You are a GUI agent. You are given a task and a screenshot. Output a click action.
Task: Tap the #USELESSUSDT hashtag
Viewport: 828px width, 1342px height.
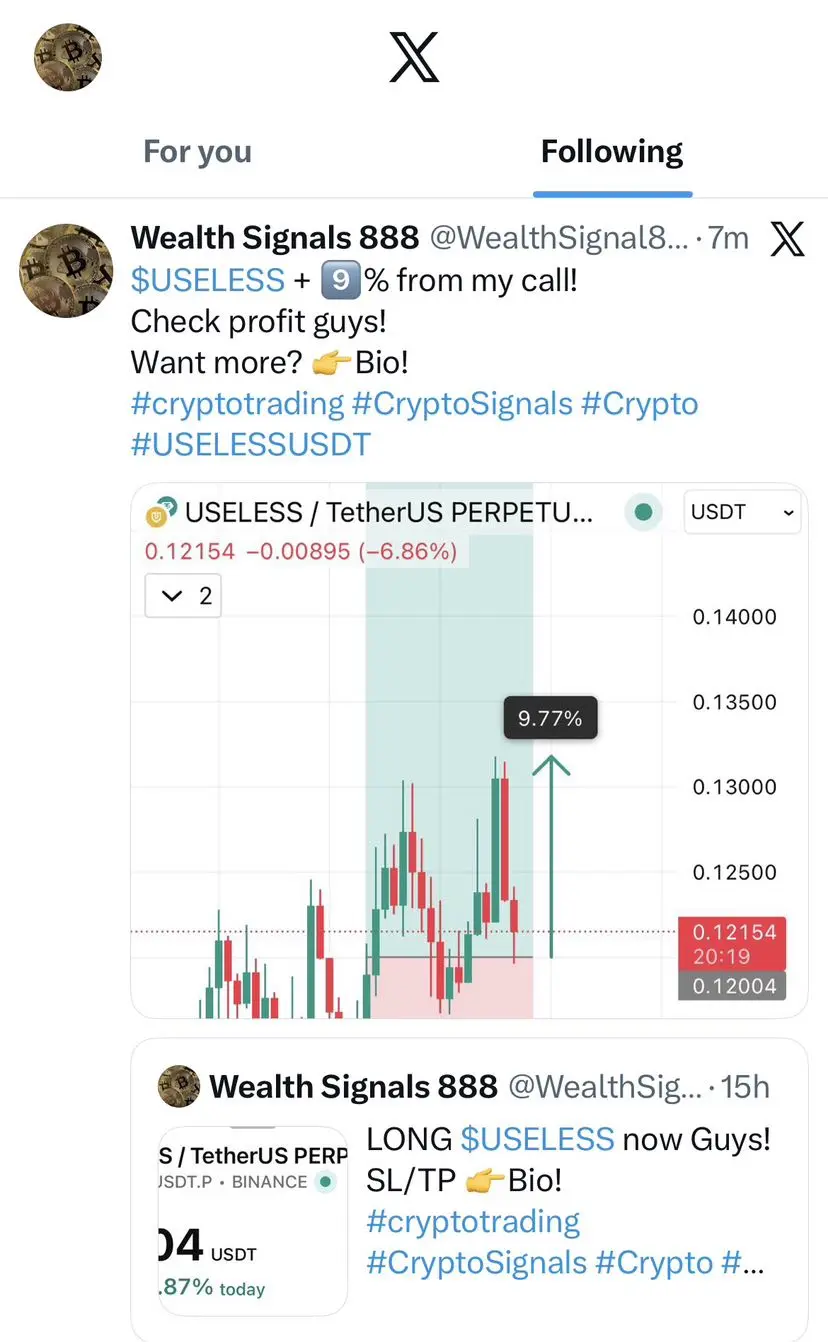coord(250,444)
